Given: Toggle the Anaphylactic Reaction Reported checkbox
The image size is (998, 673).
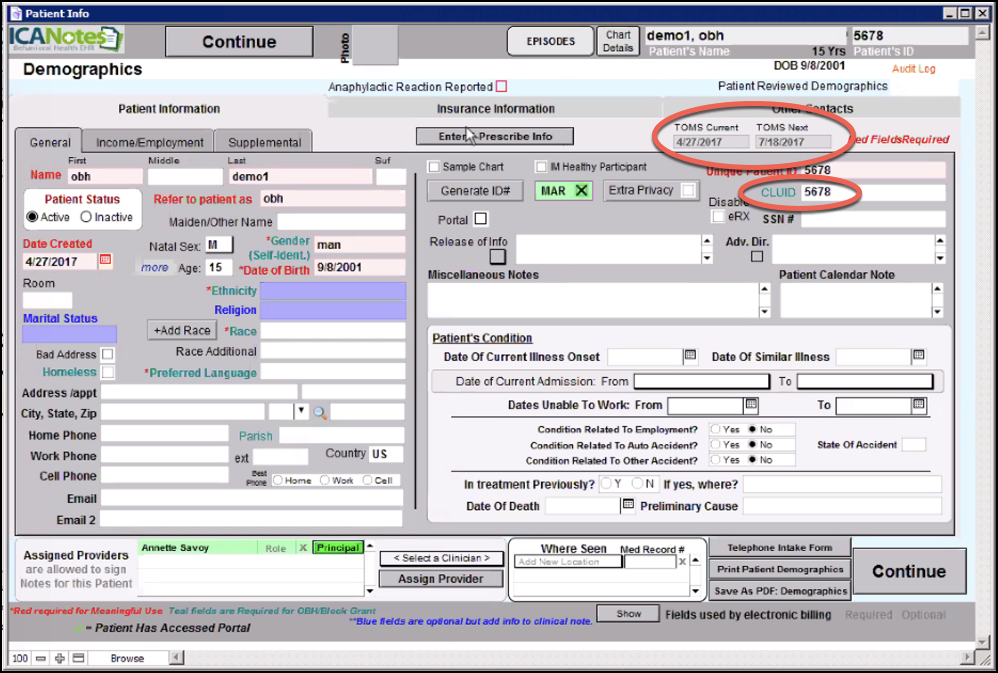Looking at the screenshot, I should 502,87.
